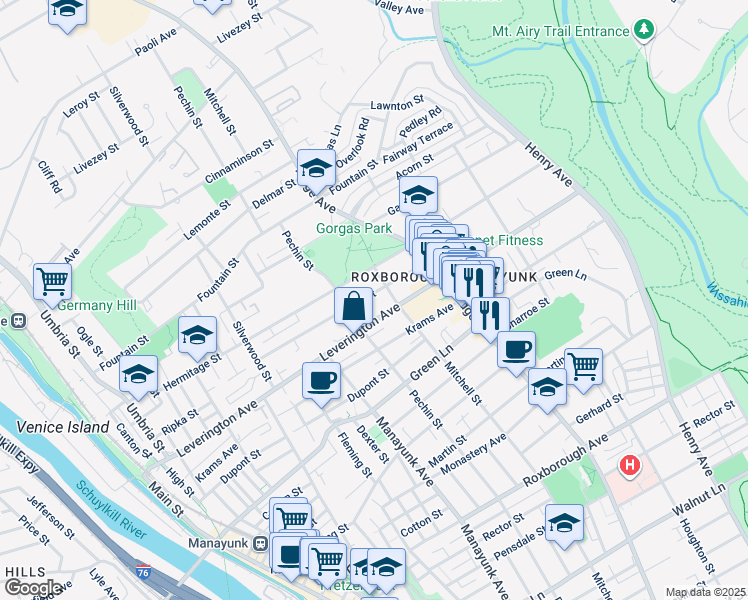Click the Houghton St label
Image resolution: width=748 pixels, height=600 pixels.
[697, 547]
